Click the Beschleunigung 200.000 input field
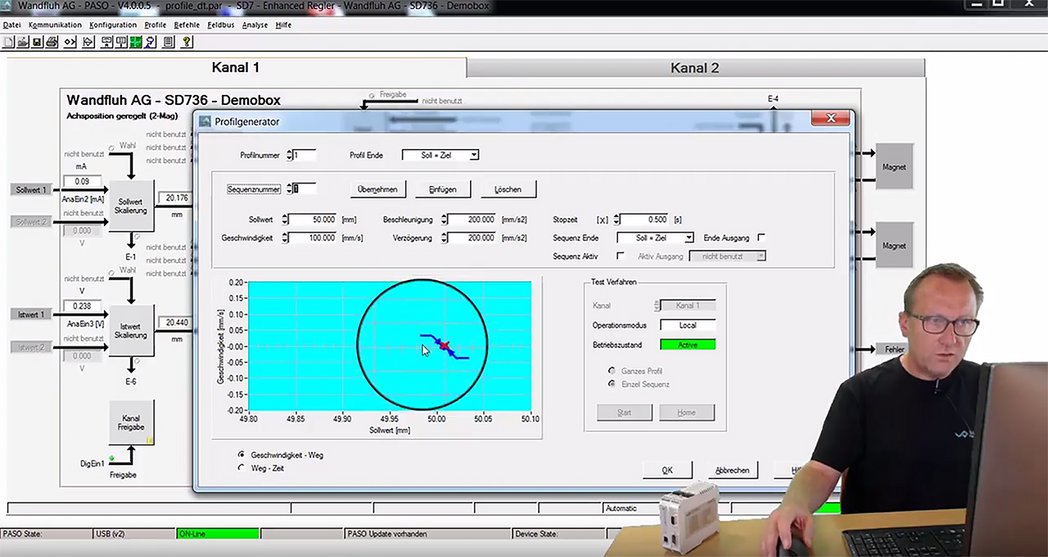The image size is (1048, 557). click(472, 219)
